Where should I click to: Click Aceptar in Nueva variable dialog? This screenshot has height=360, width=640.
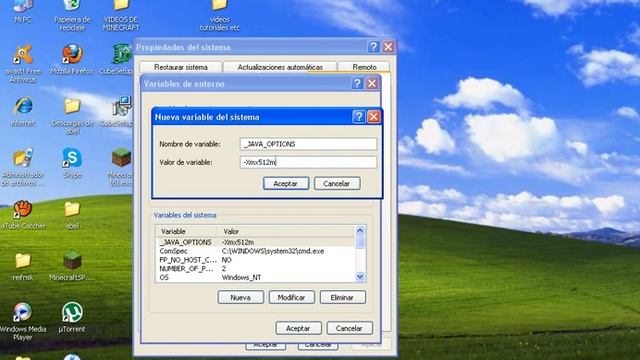[286, 183]
